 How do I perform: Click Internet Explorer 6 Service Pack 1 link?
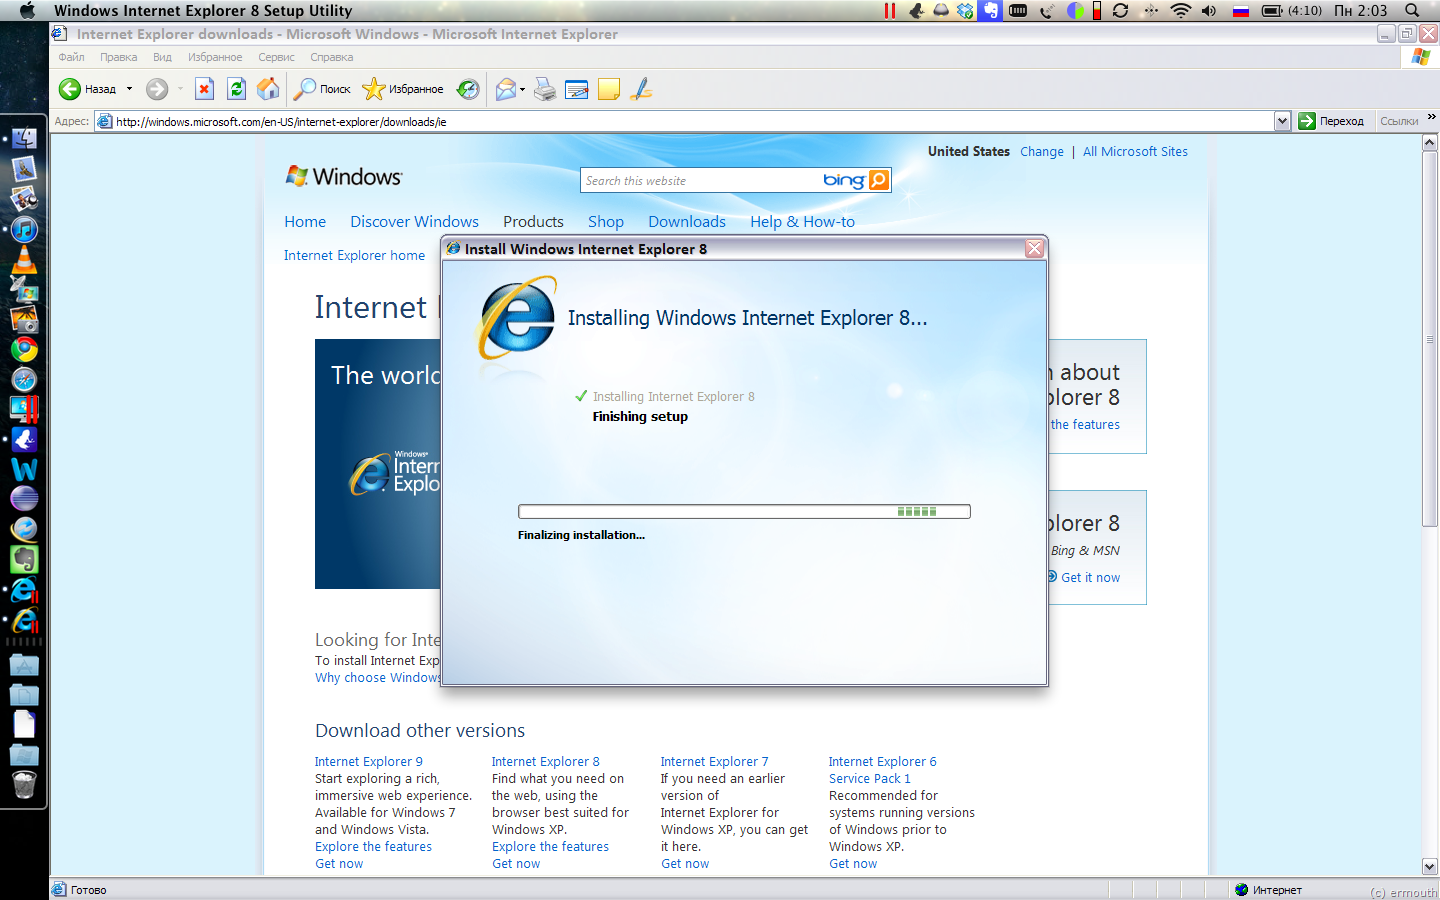click(882, 770)
